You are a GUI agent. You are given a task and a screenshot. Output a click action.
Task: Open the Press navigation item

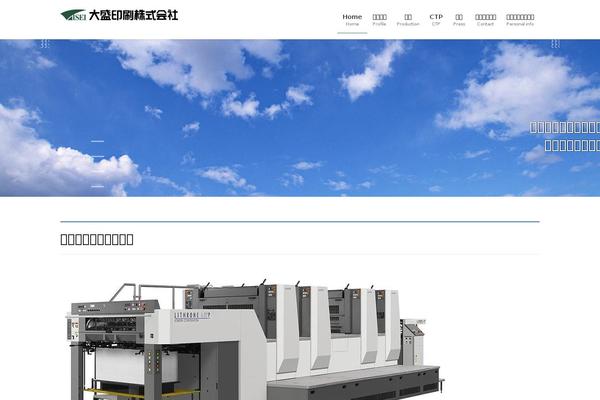pos(459,20)
